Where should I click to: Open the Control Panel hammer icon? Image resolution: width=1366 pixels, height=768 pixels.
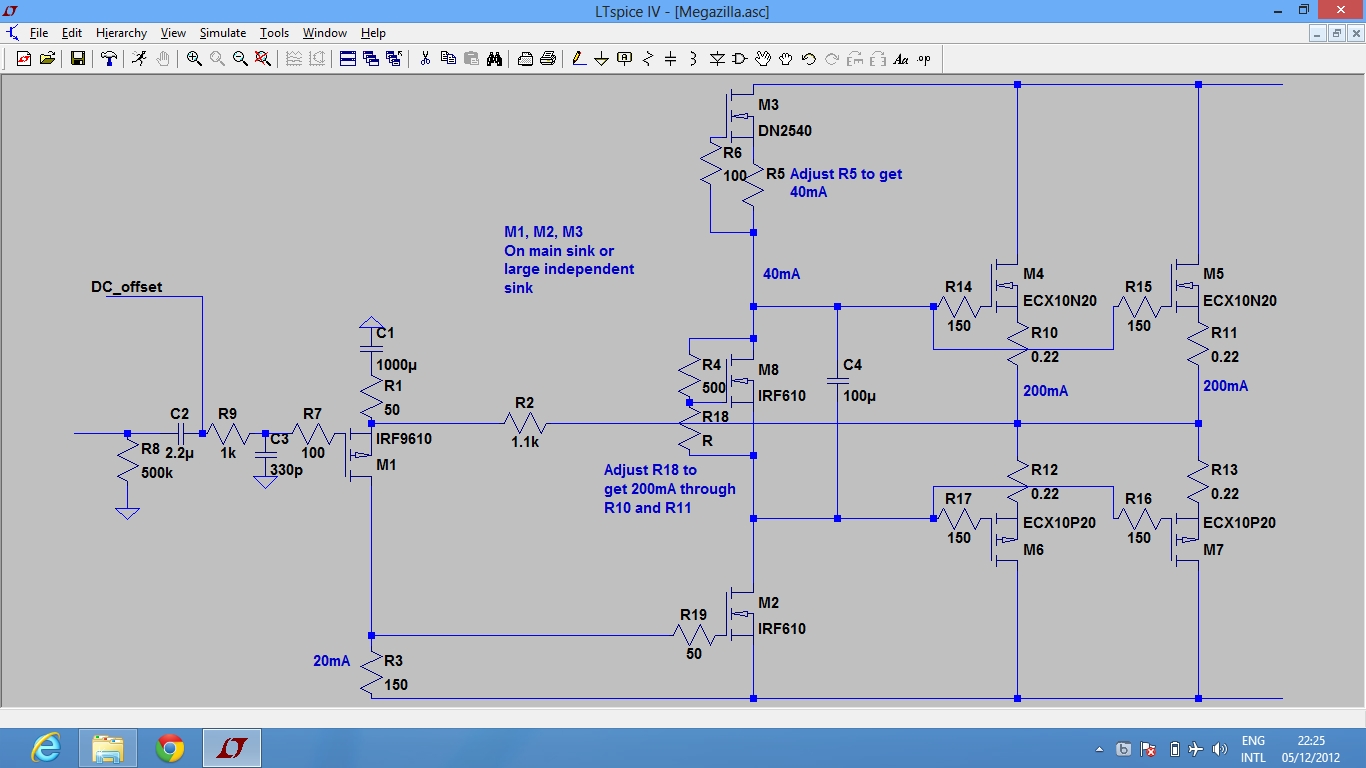pos(109,59)
